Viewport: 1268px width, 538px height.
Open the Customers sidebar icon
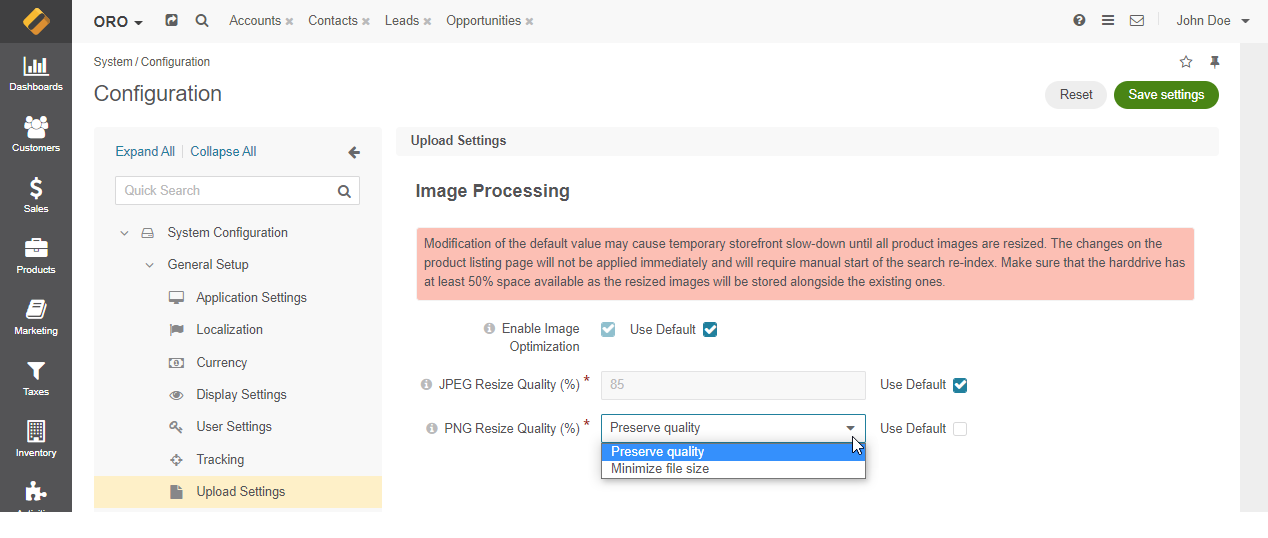pyautogui.click(x=36, y=135)
